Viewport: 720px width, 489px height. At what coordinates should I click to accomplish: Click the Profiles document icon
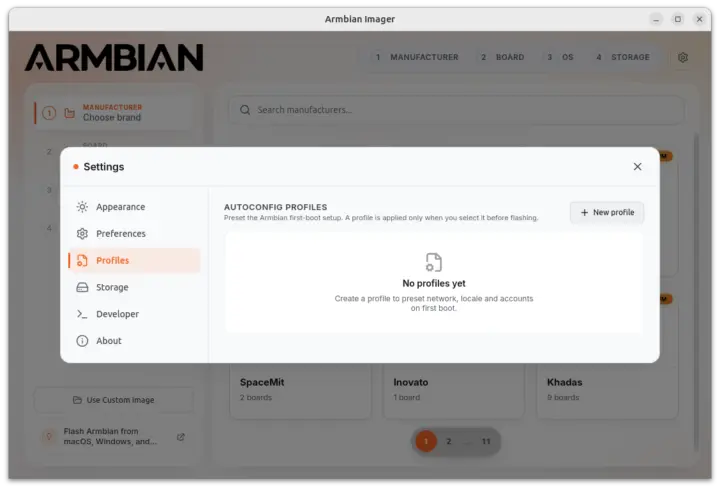coord(82,260)
